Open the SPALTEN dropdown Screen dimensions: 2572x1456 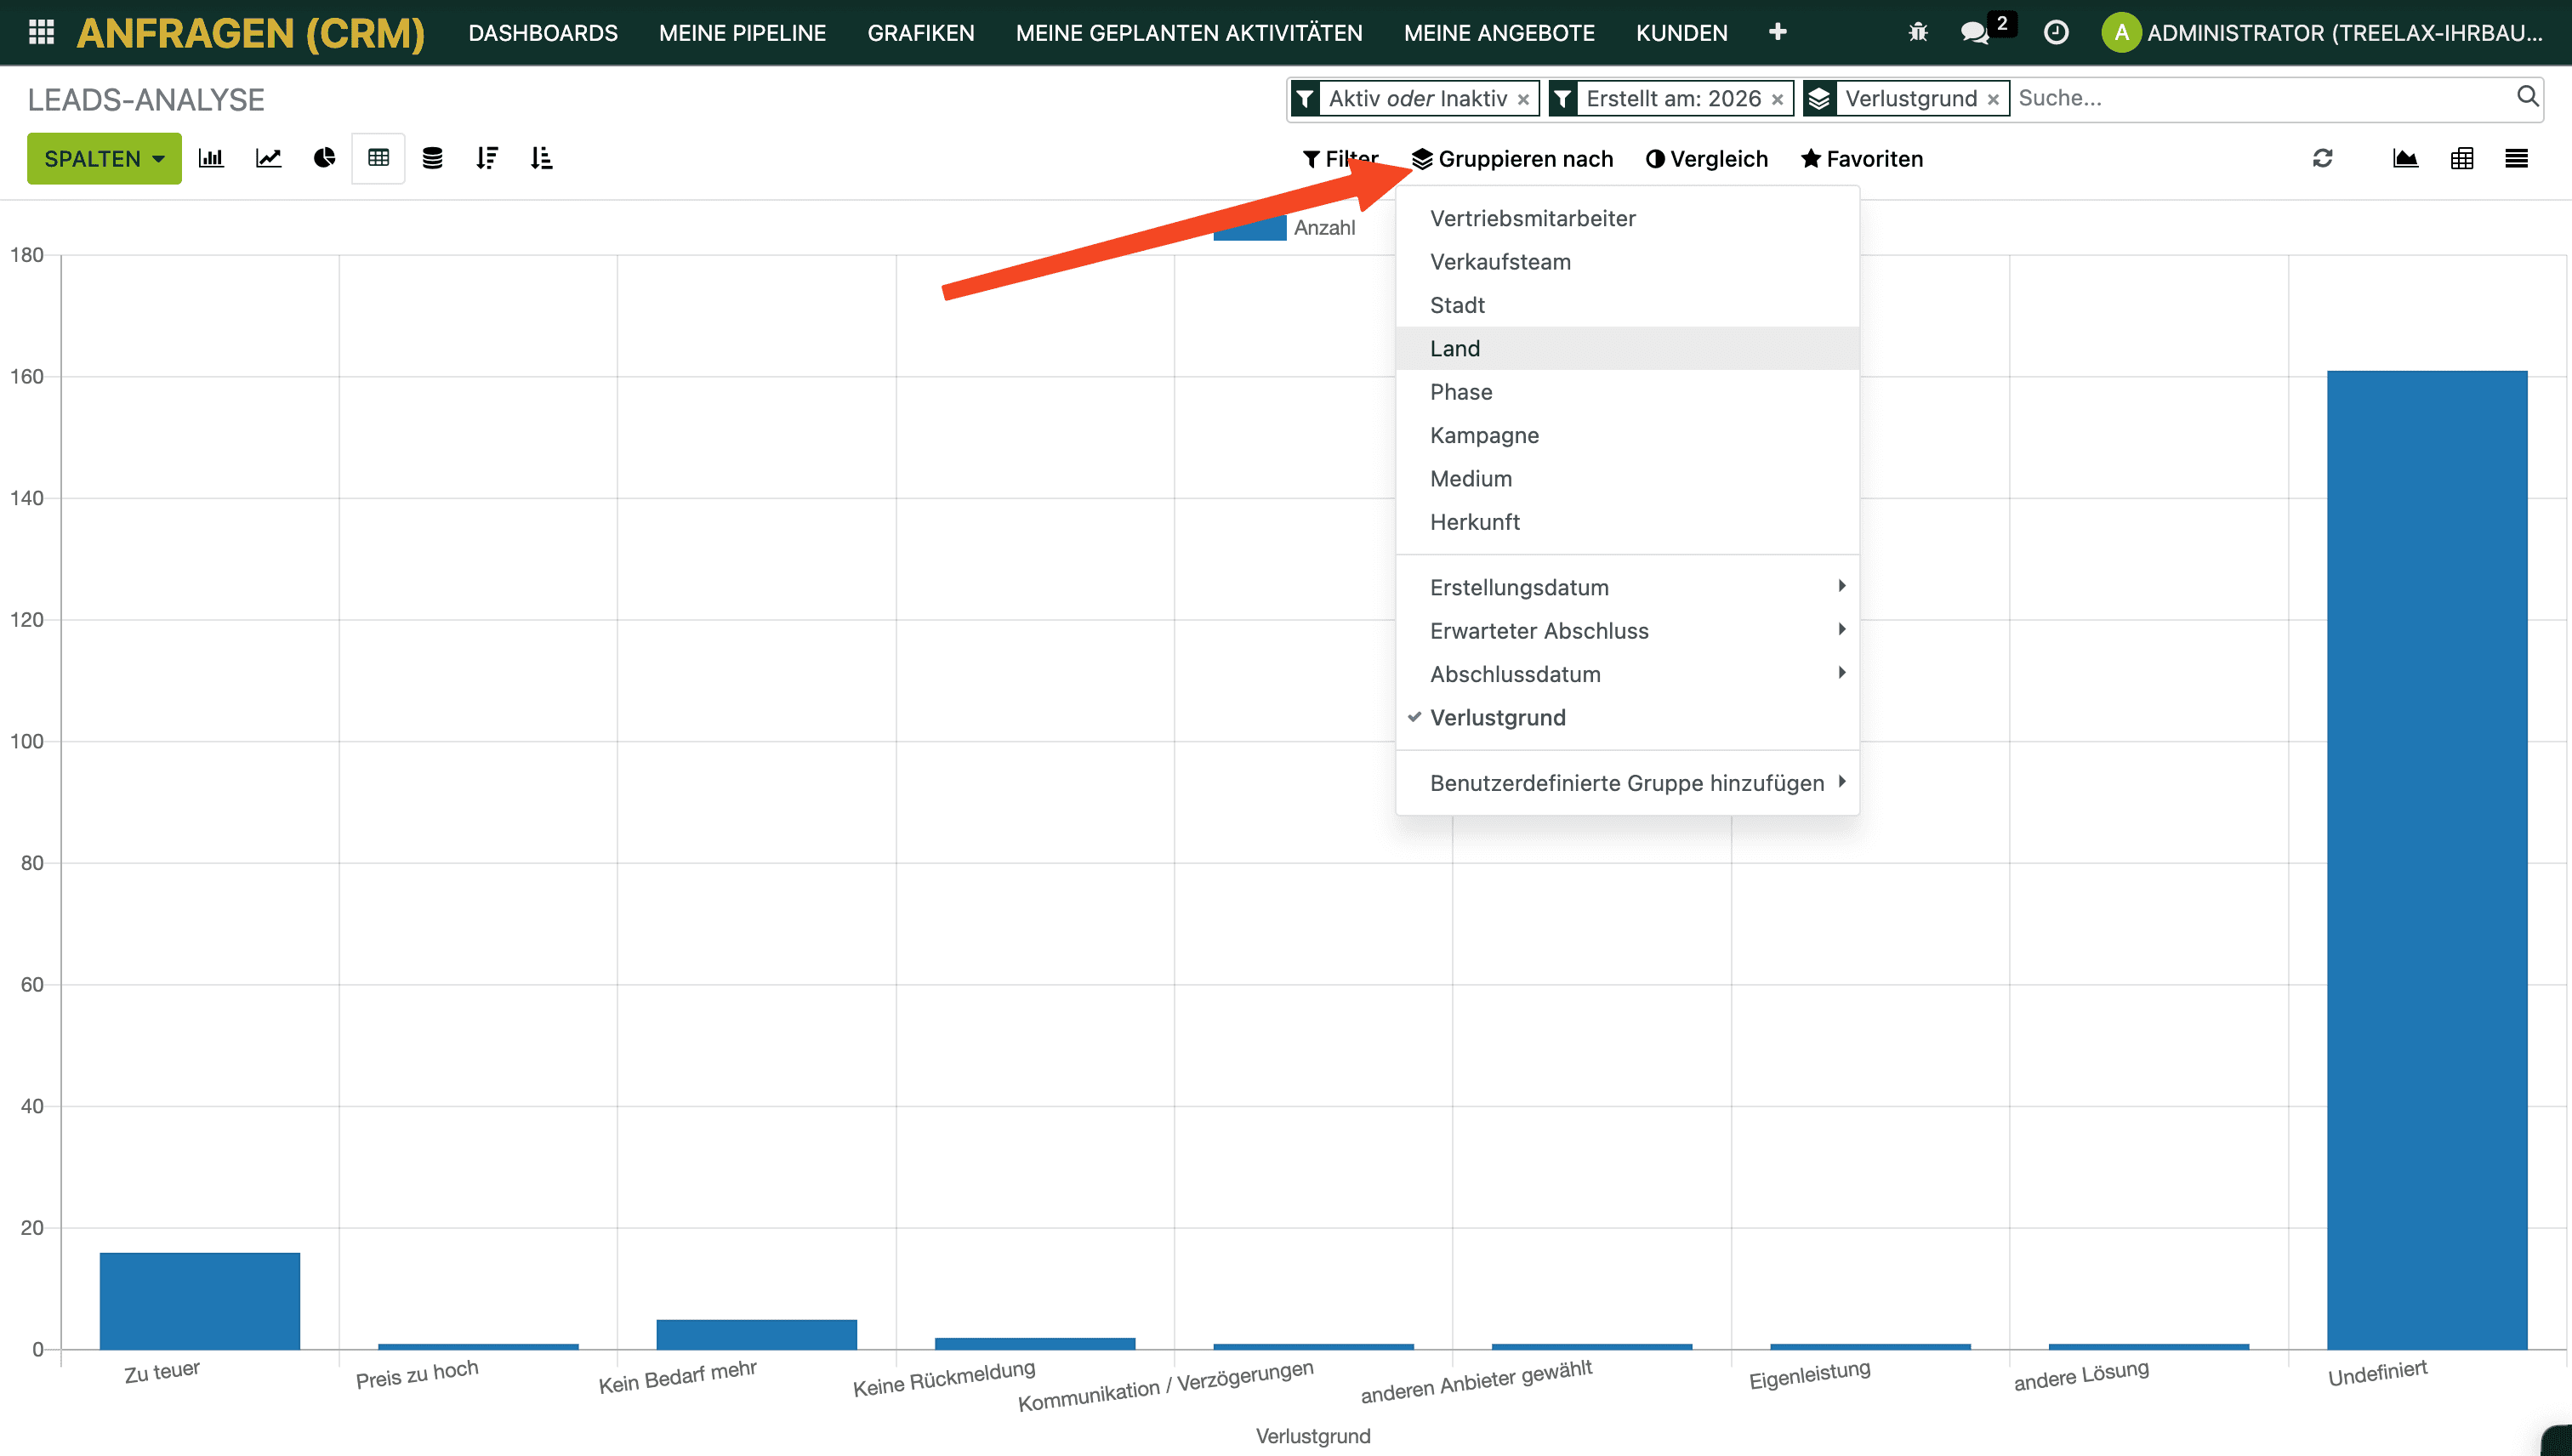coord(104,158)
